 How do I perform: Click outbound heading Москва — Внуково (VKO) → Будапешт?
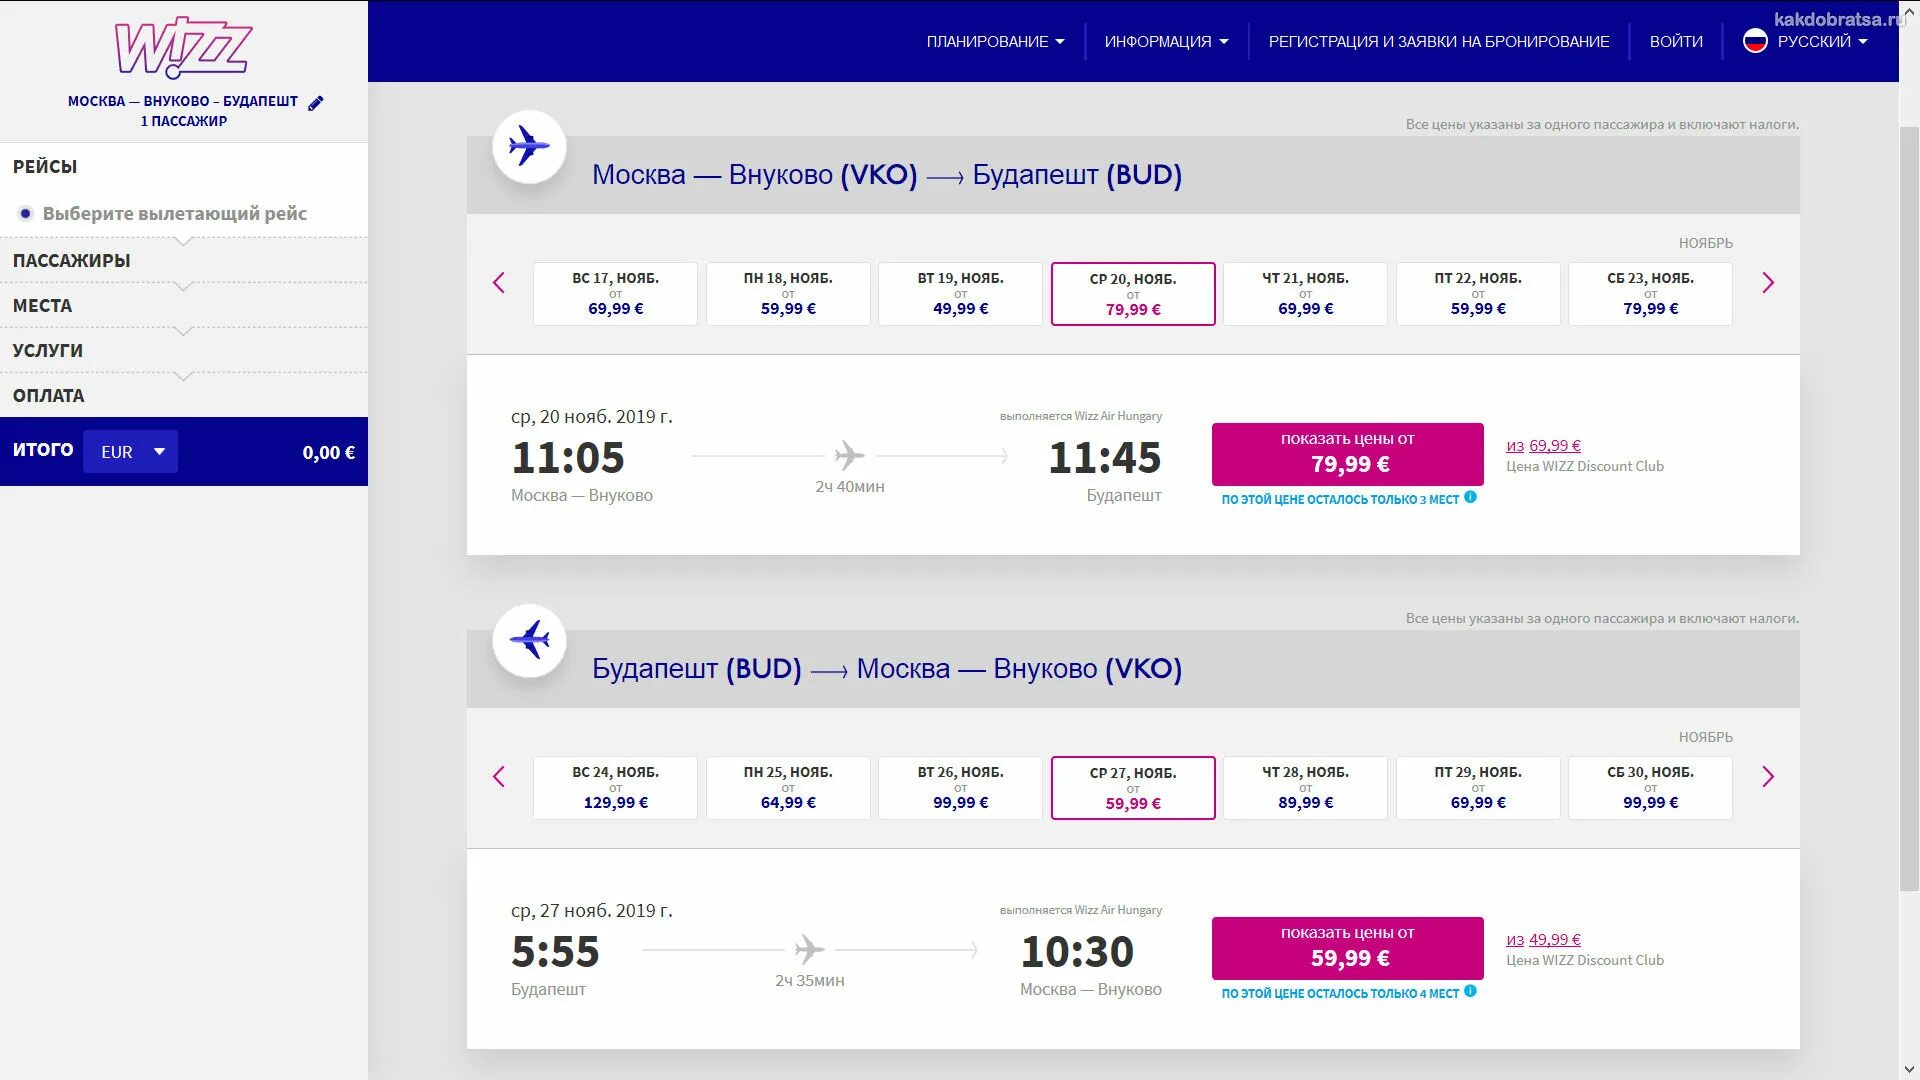coord(887,175)
